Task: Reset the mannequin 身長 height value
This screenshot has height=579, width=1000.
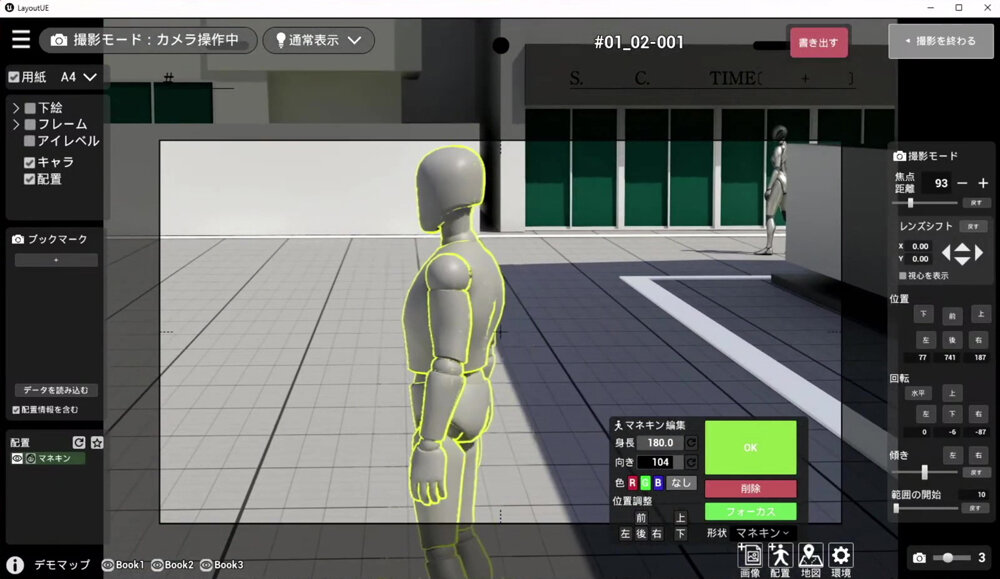Action: (691, 443)
